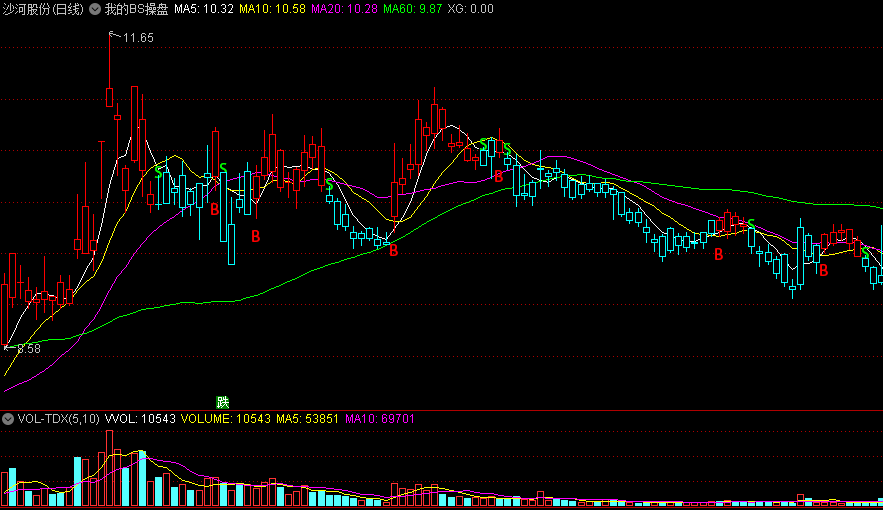This screenshot has width=883, height=510.
Task: Open the main chart indicator dropdown circle
Action: (95, 9)
